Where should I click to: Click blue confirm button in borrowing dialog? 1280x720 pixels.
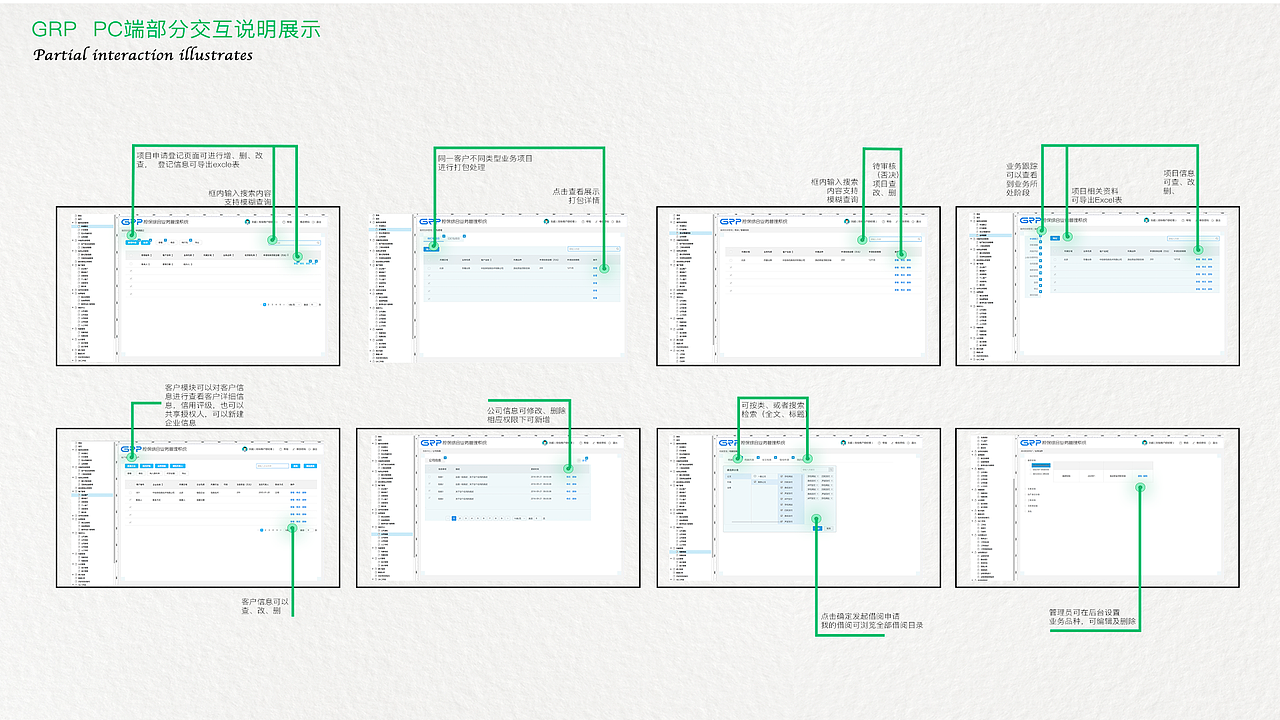[817, 528]
